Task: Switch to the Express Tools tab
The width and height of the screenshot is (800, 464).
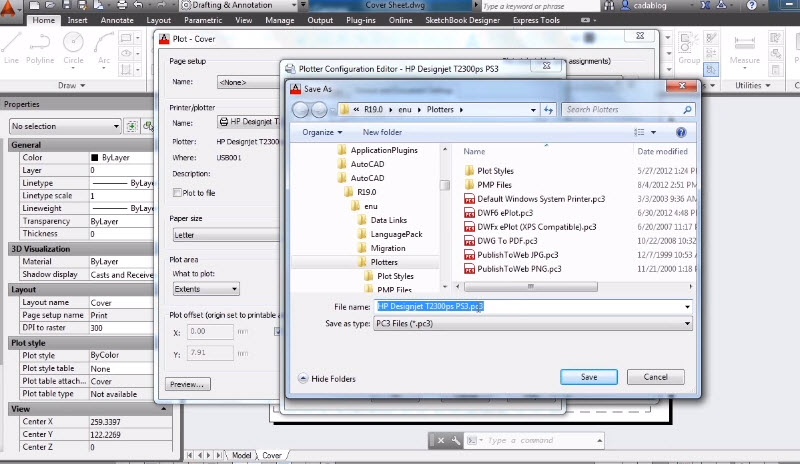Action: (536, 20)
